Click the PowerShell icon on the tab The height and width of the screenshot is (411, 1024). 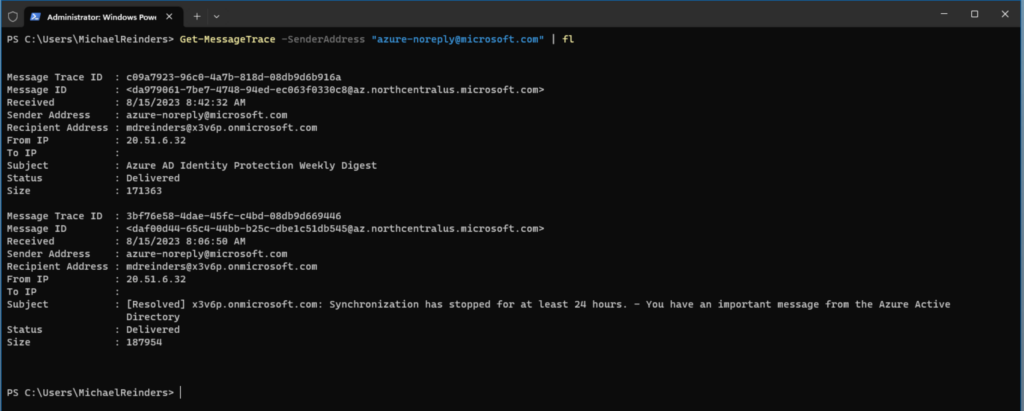coord(35,16)
